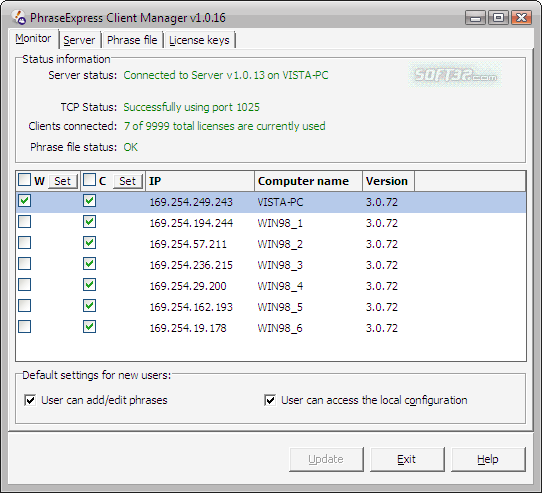Check W checkbox for WIN98_4 row
The height and width of the screenshot is (493, 542).
[25, 285]
